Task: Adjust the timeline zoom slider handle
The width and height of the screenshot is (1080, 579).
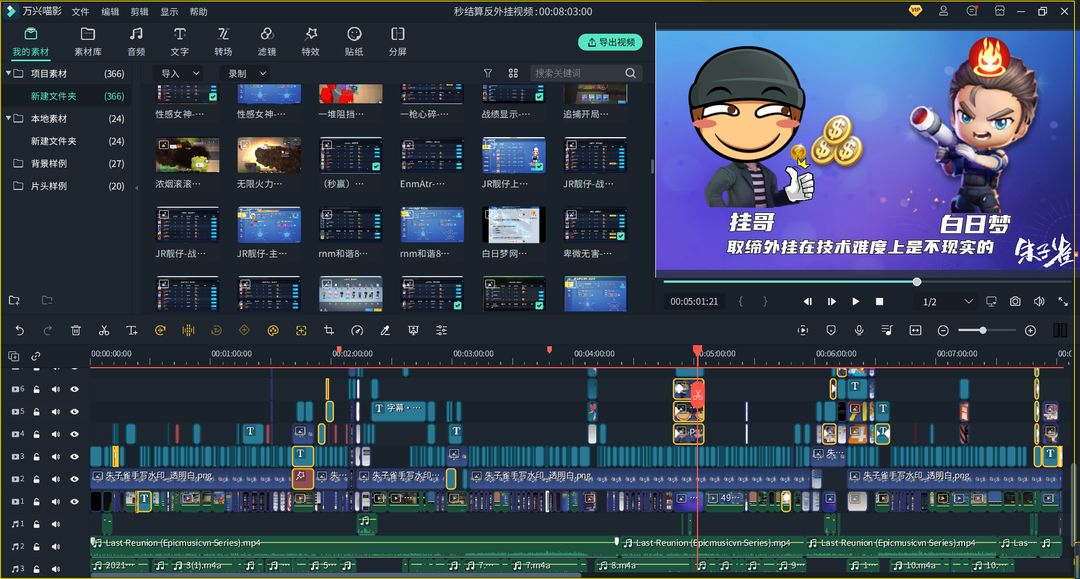Action: [983, 330]
